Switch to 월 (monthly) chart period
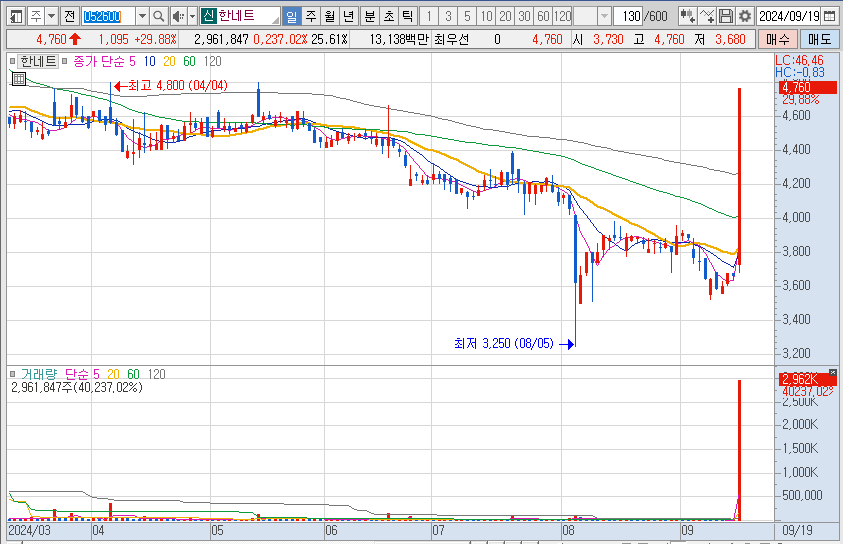 click(330, 16)
